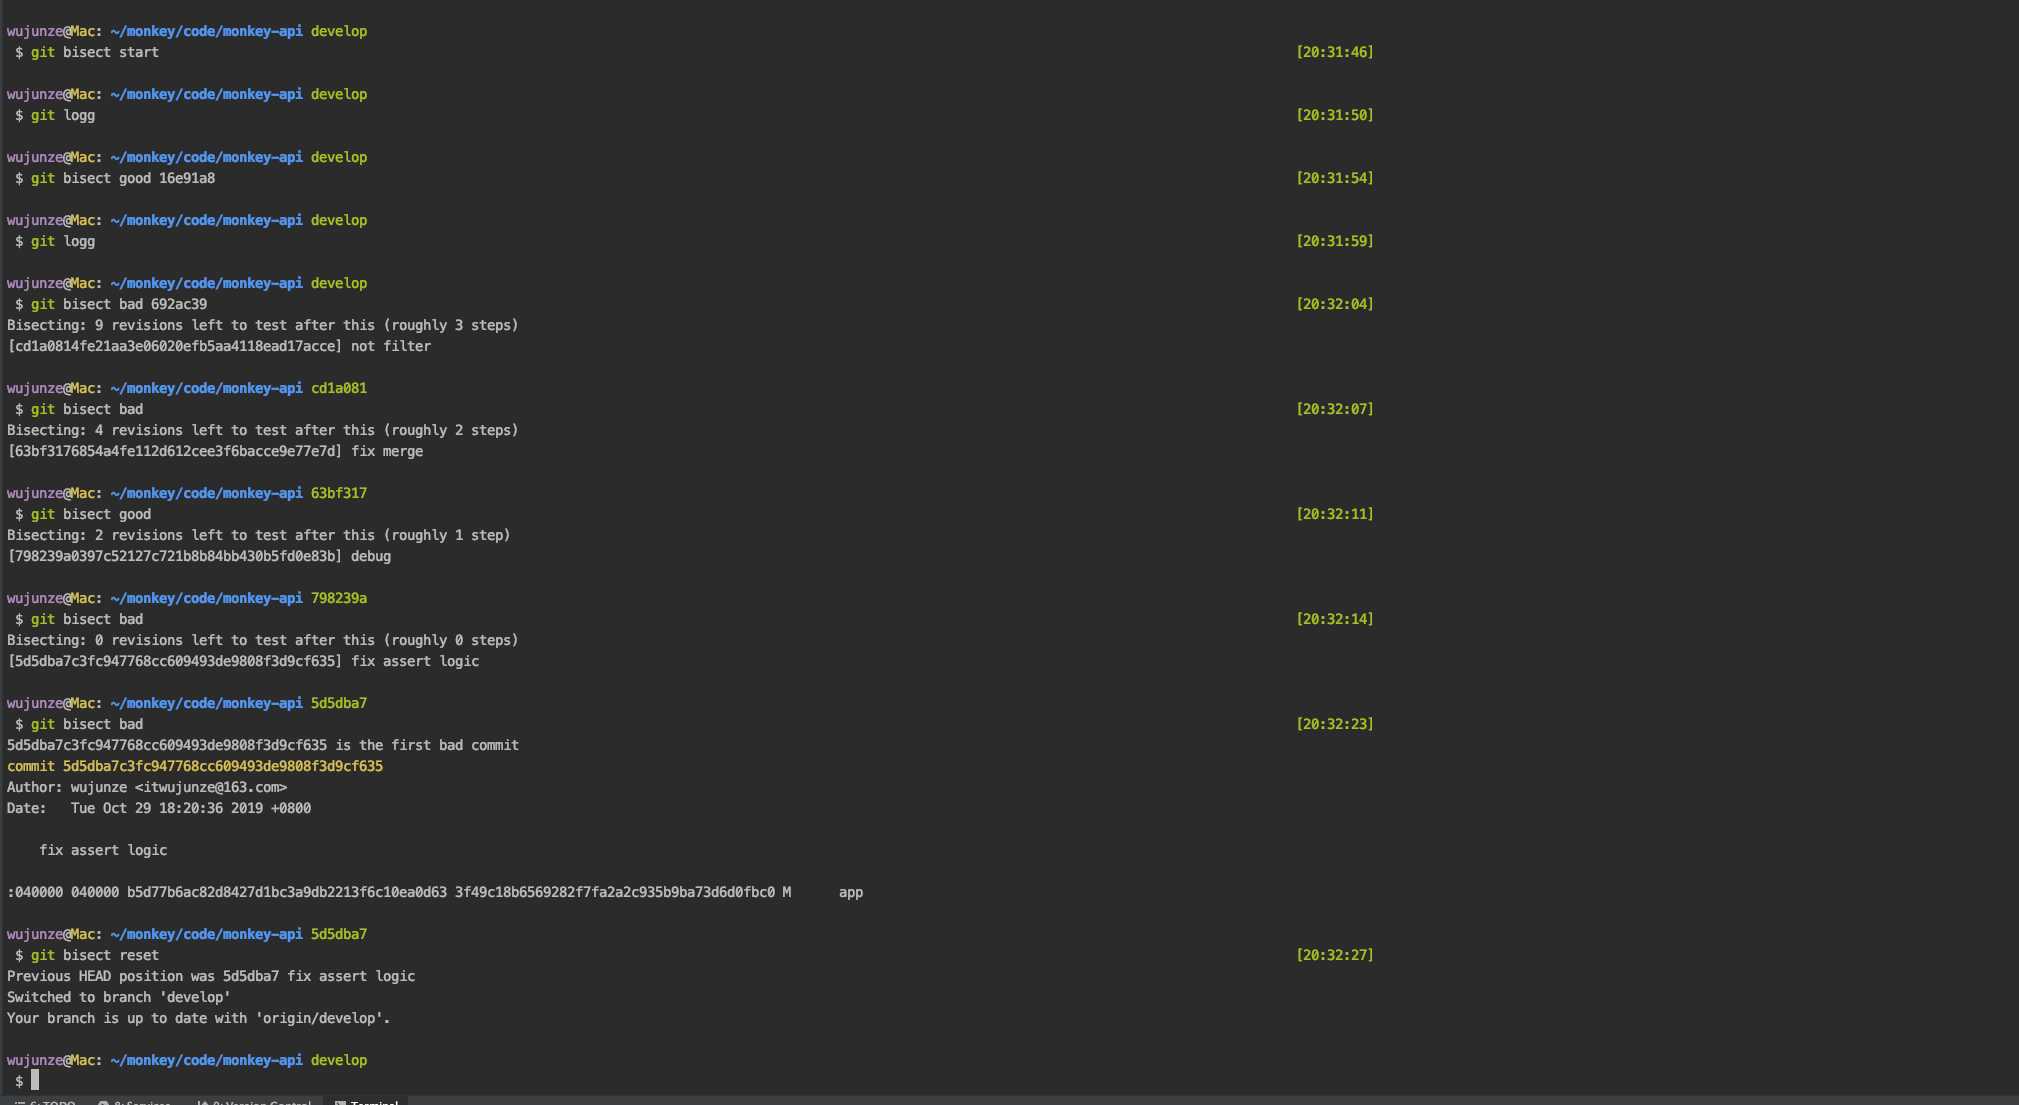This screenshot has width=2019, height=1105.
Task: Click the yellow 'commit 5d5dba7c…' hash line
Action: pyautogui.click(x=195, y=766)
